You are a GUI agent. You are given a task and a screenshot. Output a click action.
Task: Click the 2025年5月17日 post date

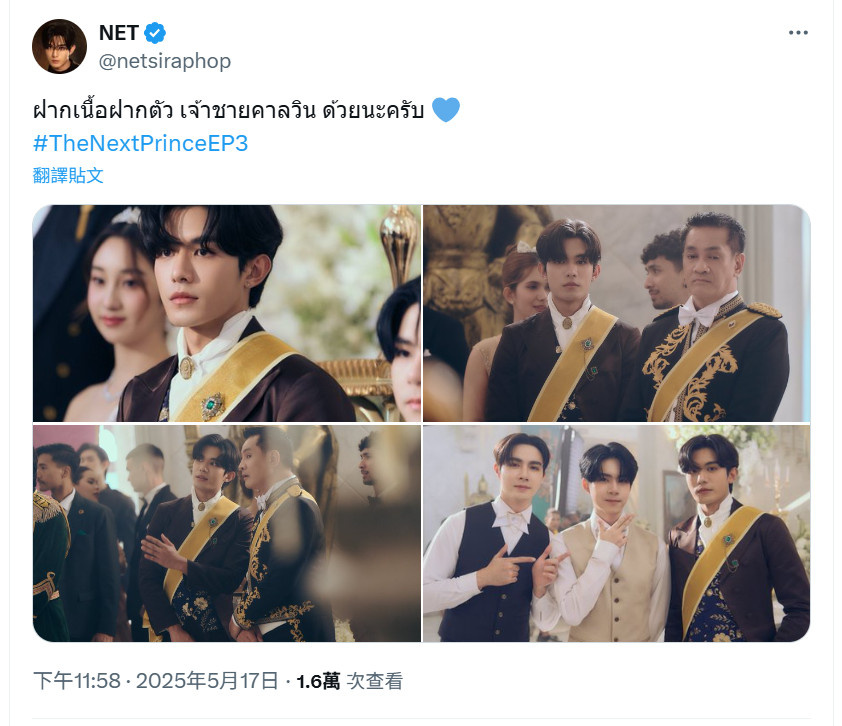pyautogui.click(x=207, y=681)
